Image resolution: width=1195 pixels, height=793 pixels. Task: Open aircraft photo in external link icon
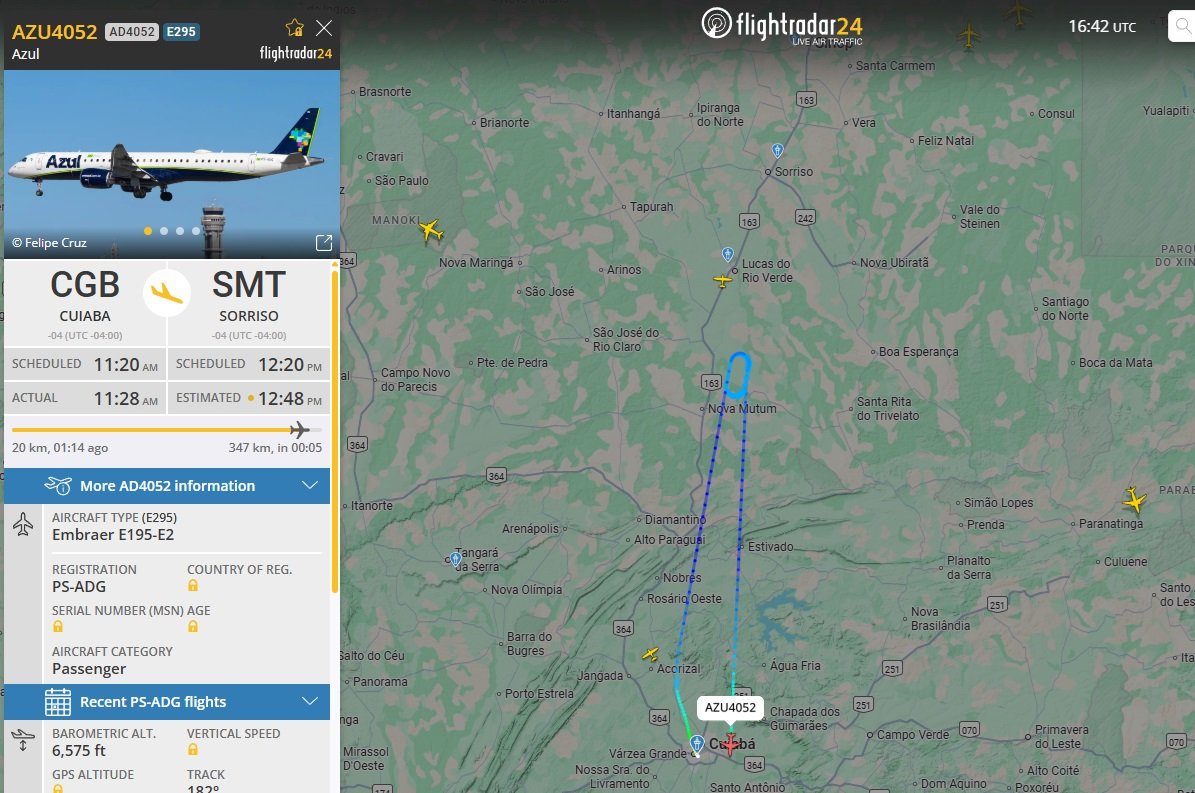tap(324, 242)
